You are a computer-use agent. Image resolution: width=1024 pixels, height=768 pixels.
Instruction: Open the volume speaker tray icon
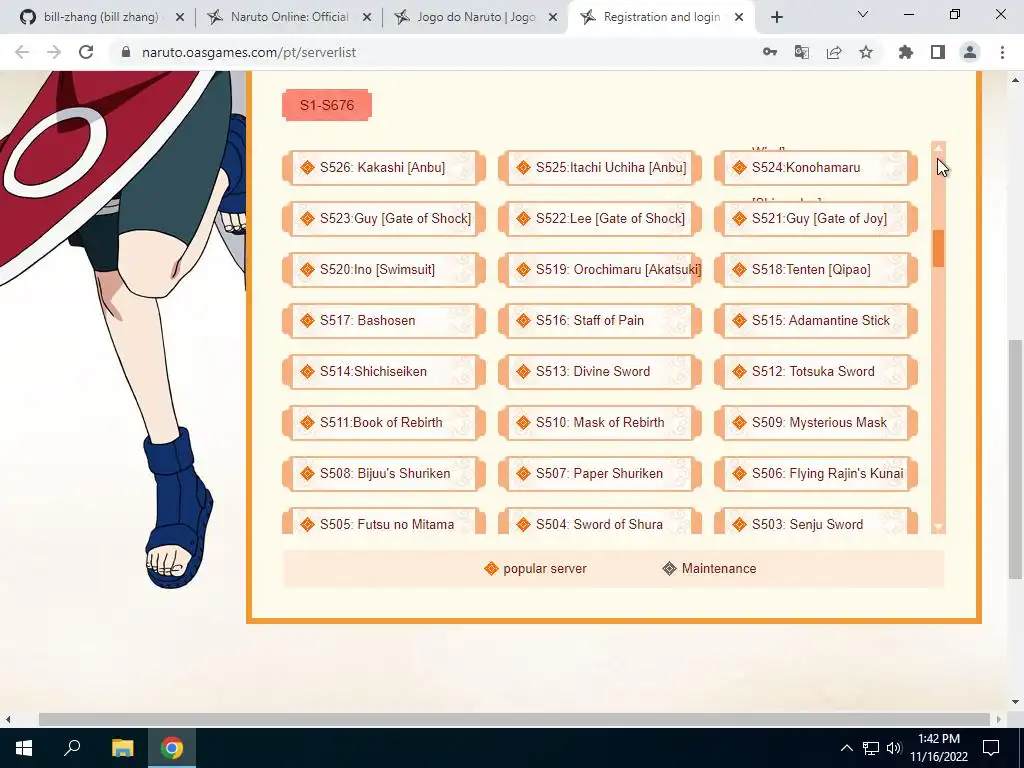894,748
